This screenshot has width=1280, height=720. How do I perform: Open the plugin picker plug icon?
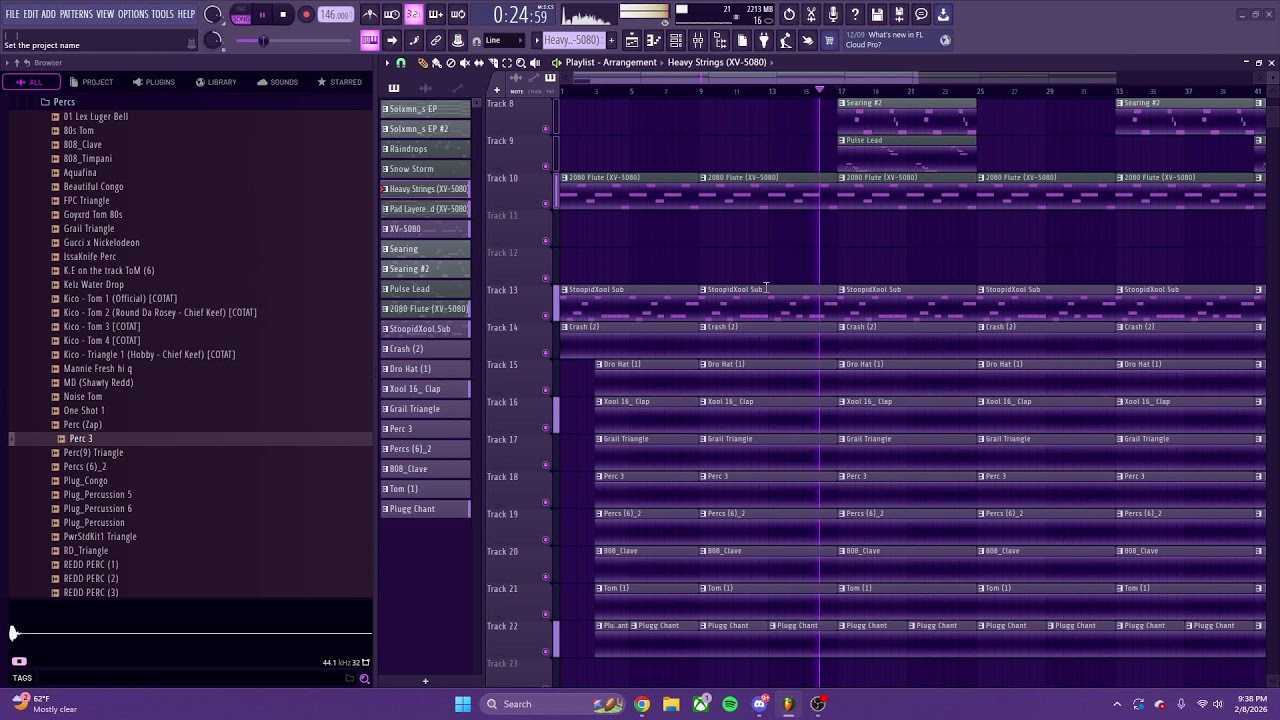click(764, 41)
